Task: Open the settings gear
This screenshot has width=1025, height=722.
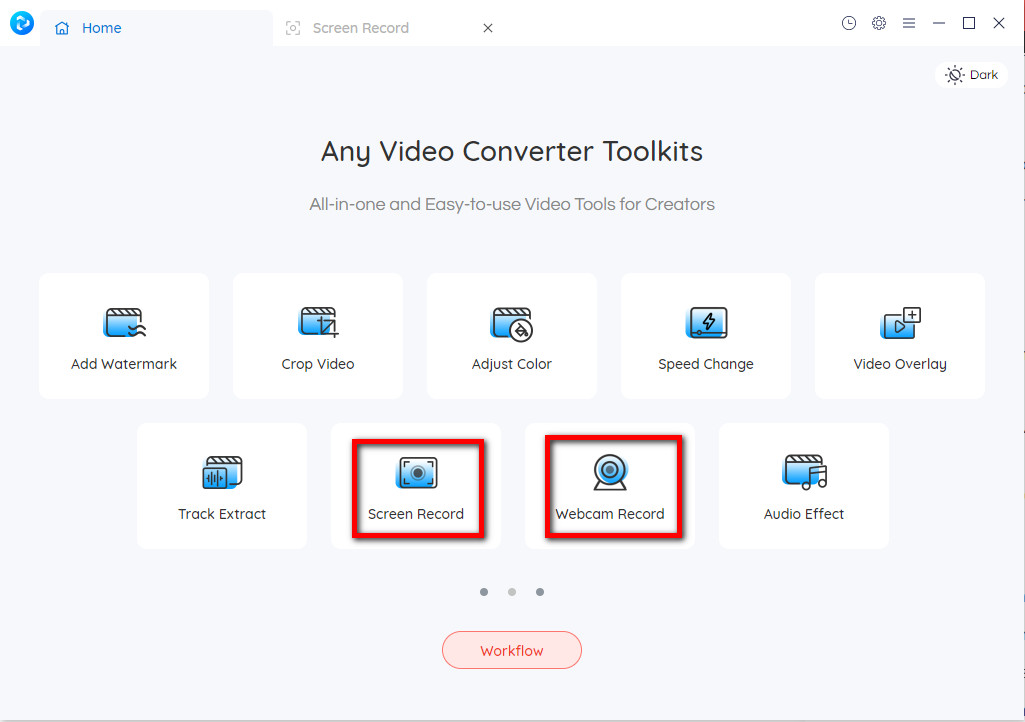Action: tap(879, 23)
